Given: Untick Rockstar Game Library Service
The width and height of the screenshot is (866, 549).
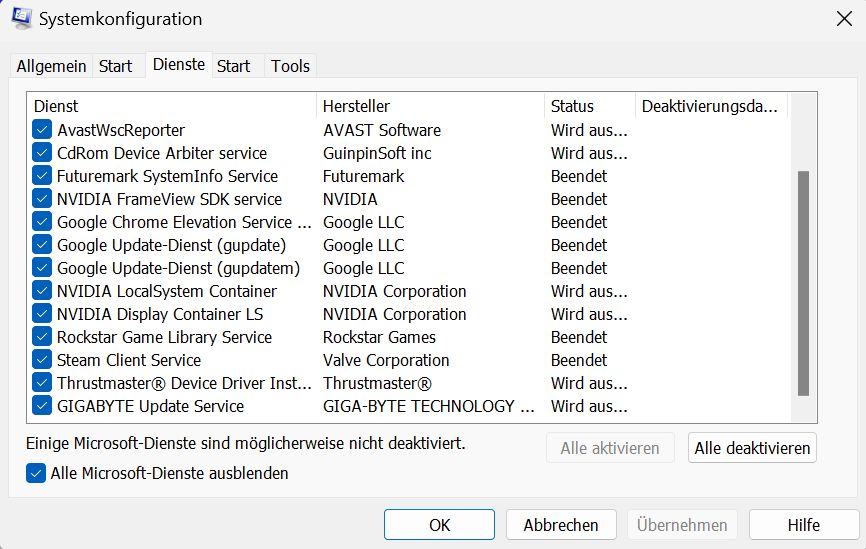Looking at the screenshot, I should pyautogui.click(x=41, y=337).
